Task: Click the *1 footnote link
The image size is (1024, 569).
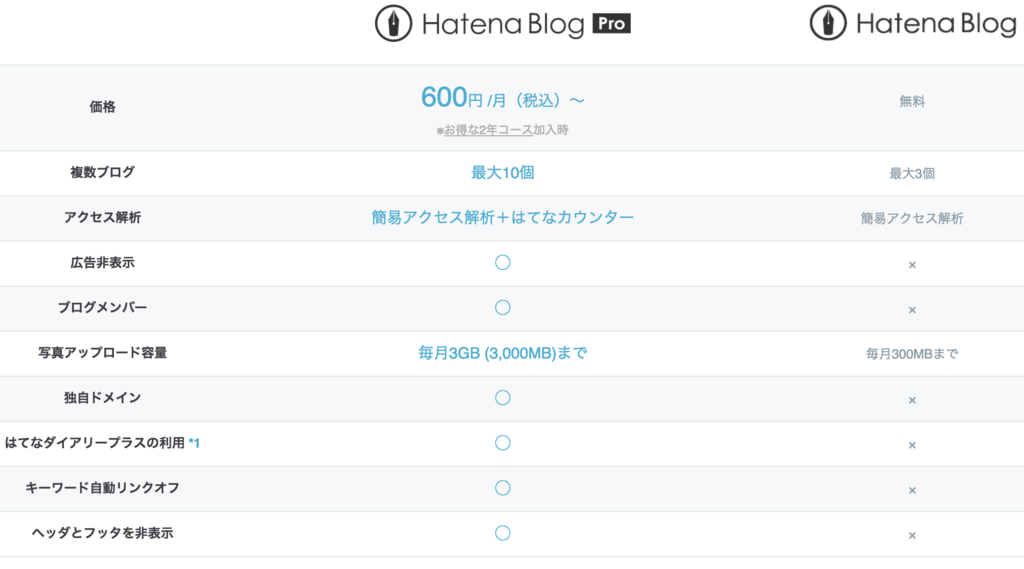Action: pos(194,442)
